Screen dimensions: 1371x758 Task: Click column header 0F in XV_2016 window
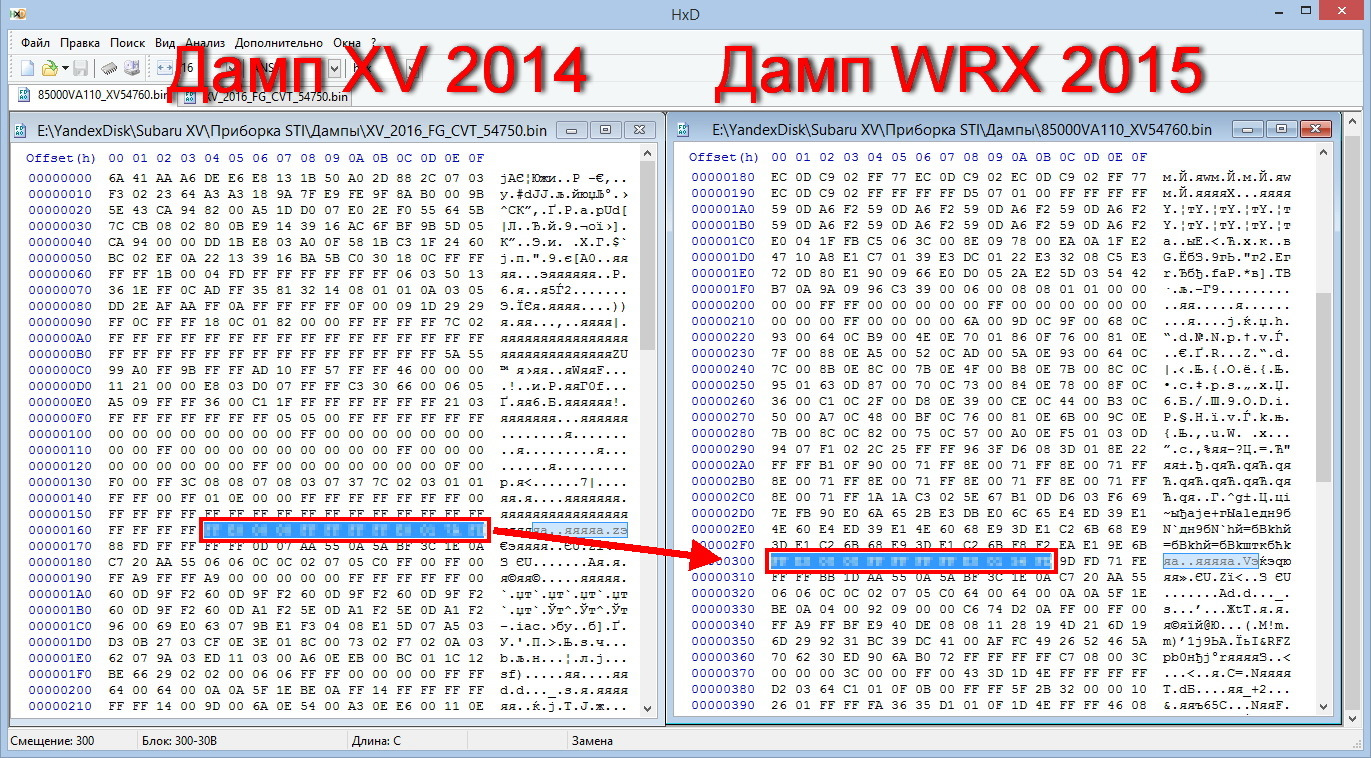pos(476,157)
